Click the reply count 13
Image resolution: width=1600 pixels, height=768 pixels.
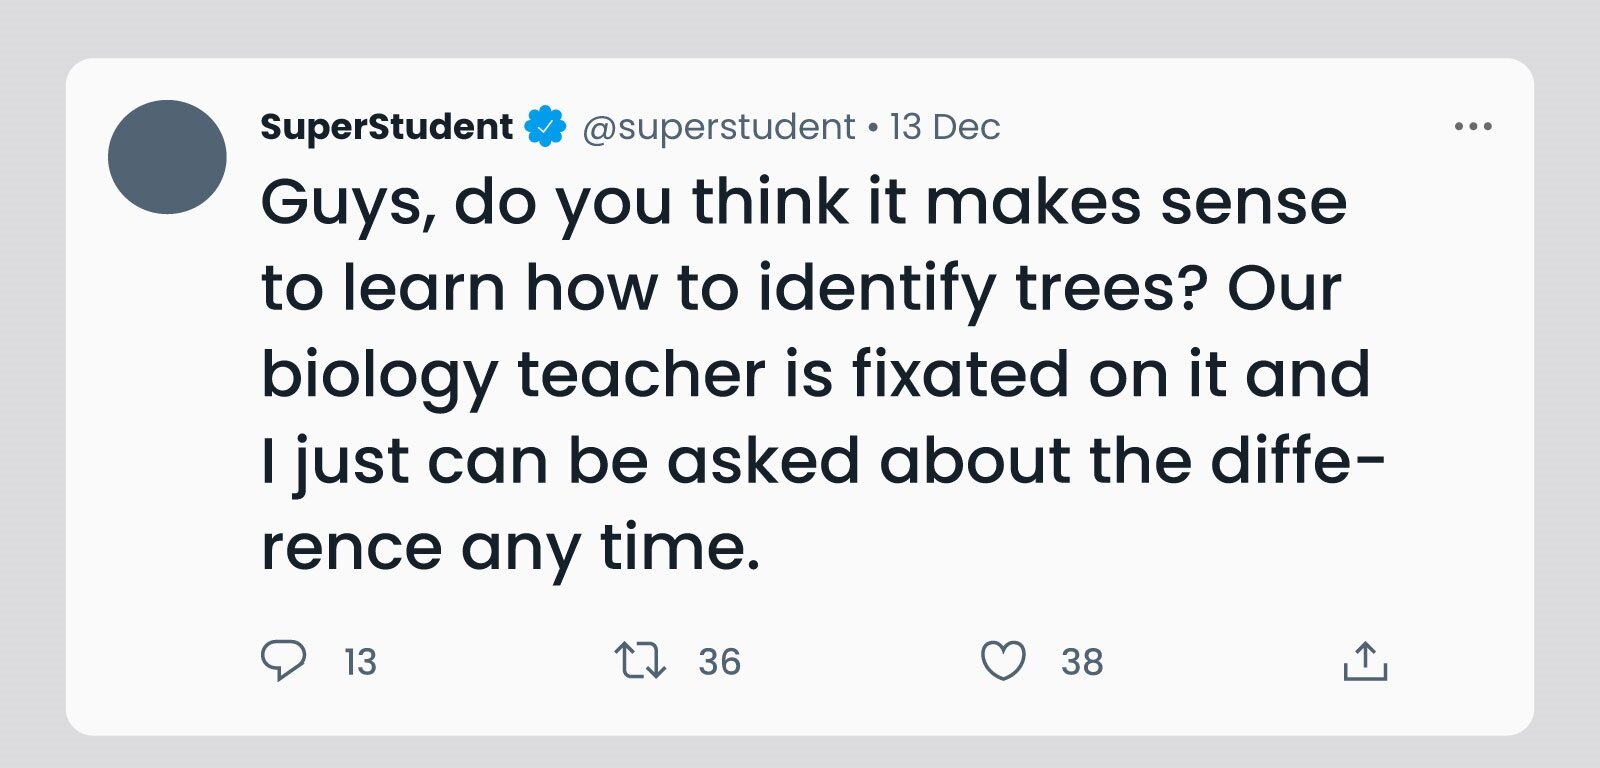point(360,662)
